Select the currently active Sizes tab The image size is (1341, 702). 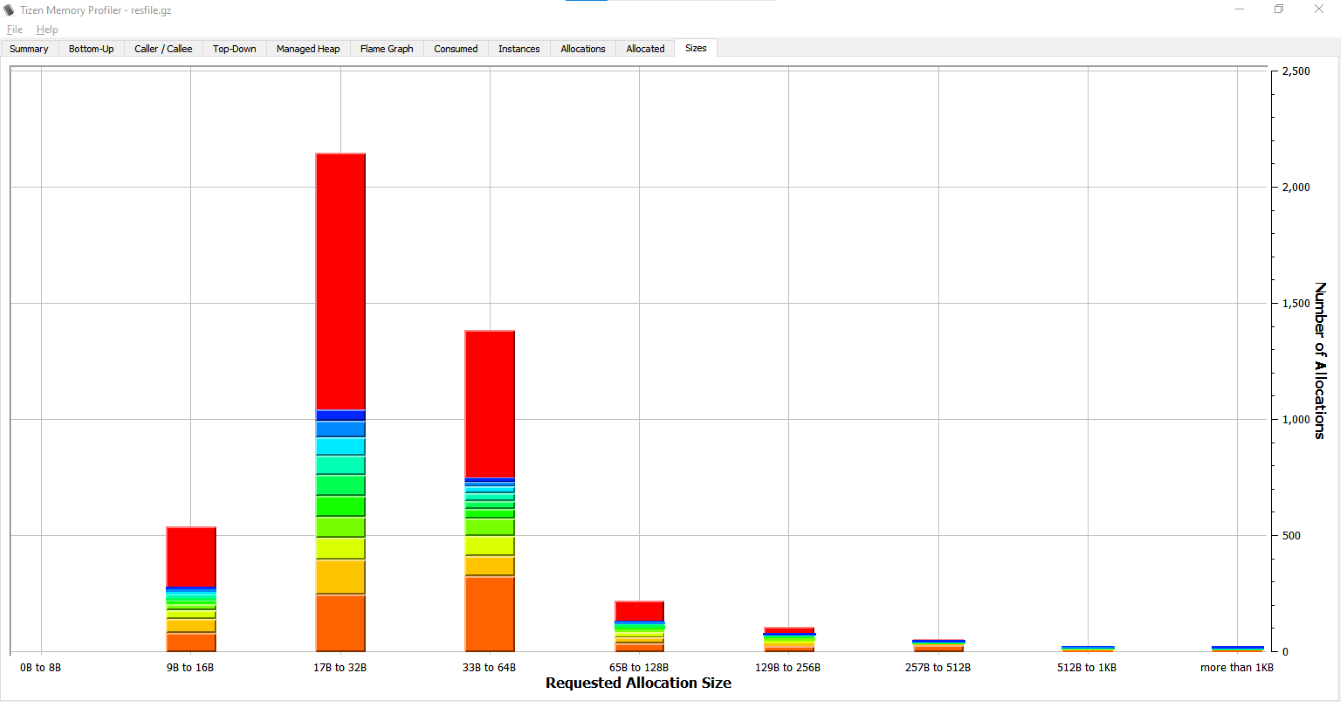695,48
